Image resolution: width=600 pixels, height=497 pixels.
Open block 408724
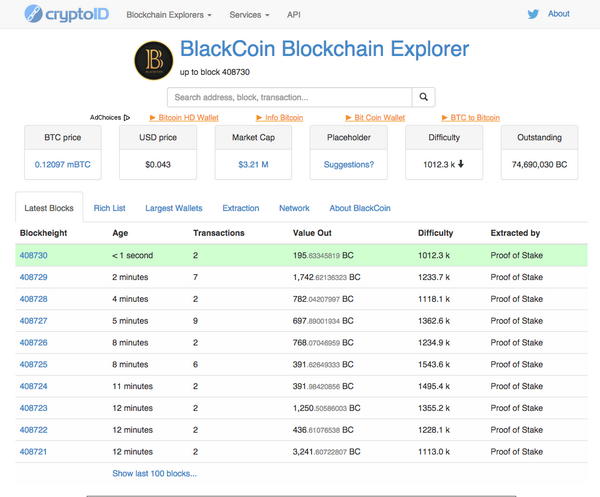pos(34,386)
